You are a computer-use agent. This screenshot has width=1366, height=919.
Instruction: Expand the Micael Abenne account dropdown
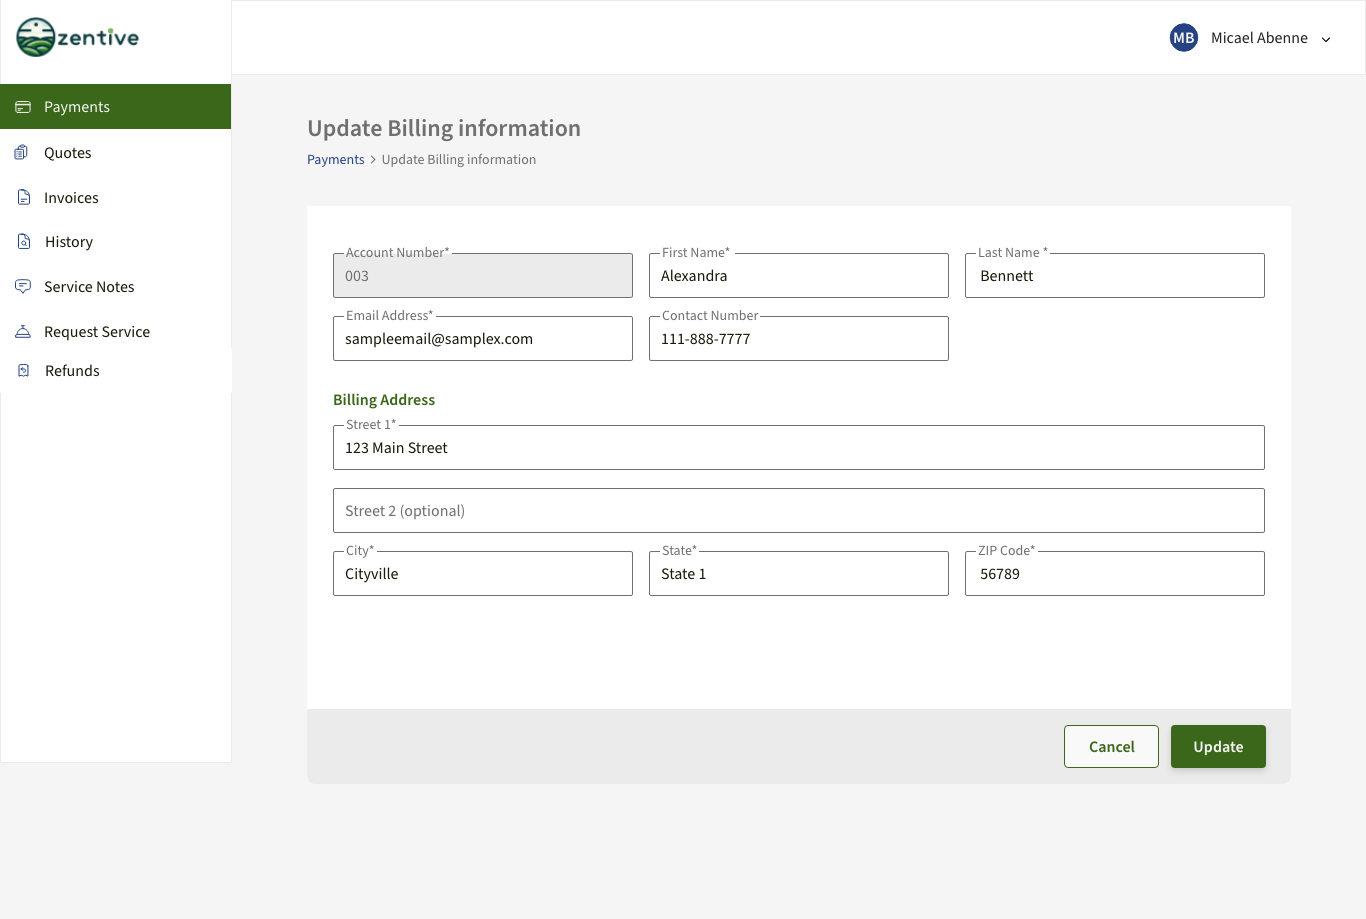[x=1326, y=39]
